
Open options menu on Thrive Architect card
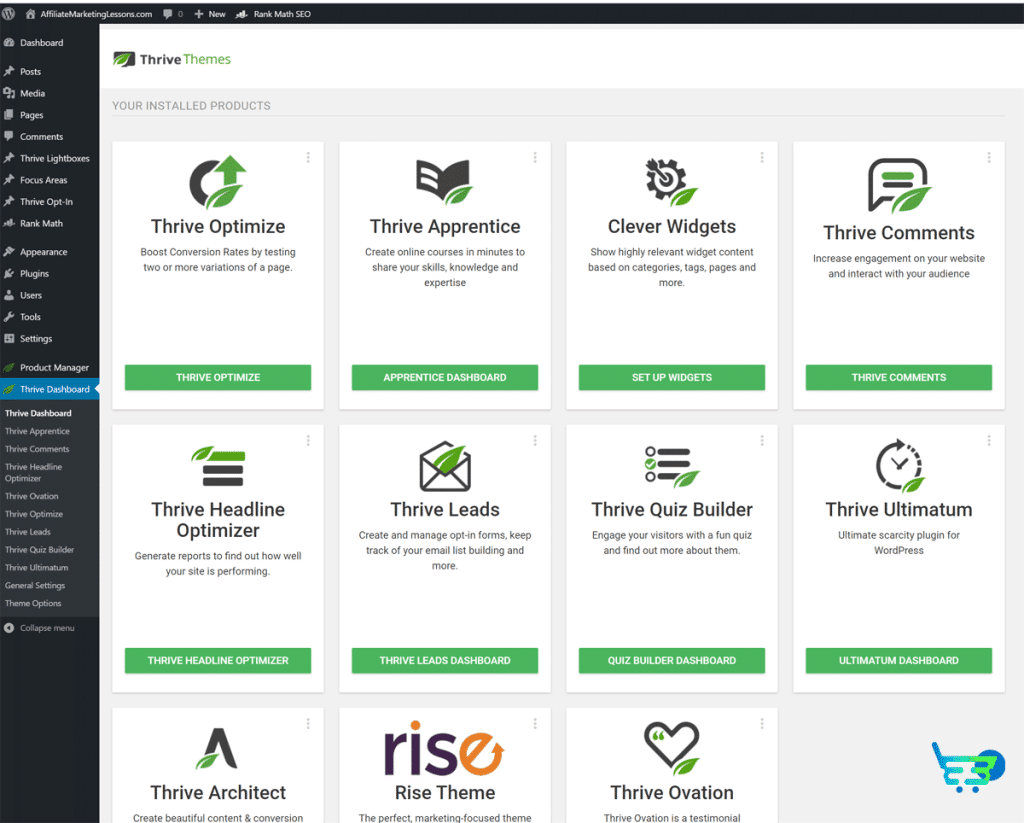308,724
